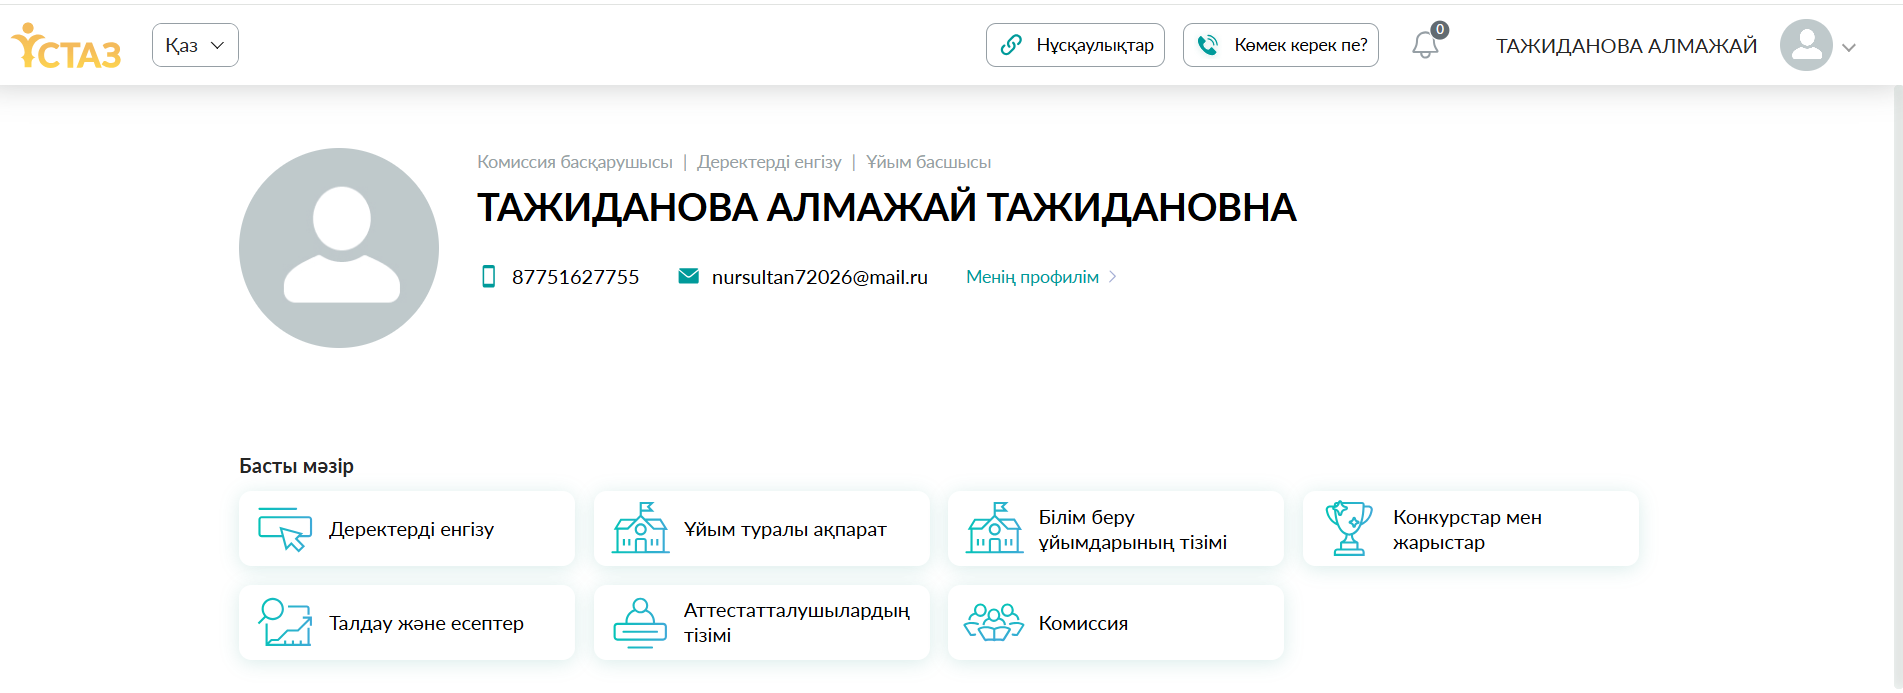Select the Деректерді енгізу role
The image size is (1903, 693).
coord(769,162)
